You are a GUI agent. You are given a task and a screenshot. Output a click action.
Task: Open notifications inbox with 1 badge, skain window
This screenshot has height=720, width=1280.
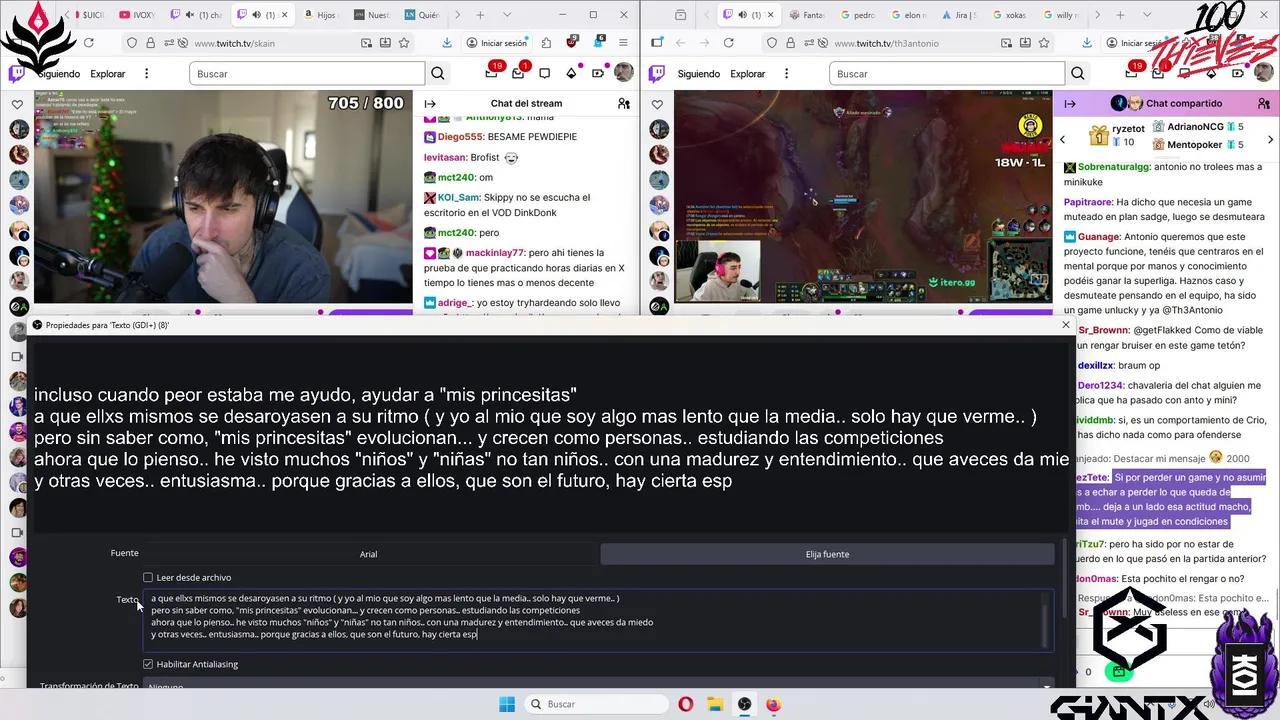(x=518, y=72)
